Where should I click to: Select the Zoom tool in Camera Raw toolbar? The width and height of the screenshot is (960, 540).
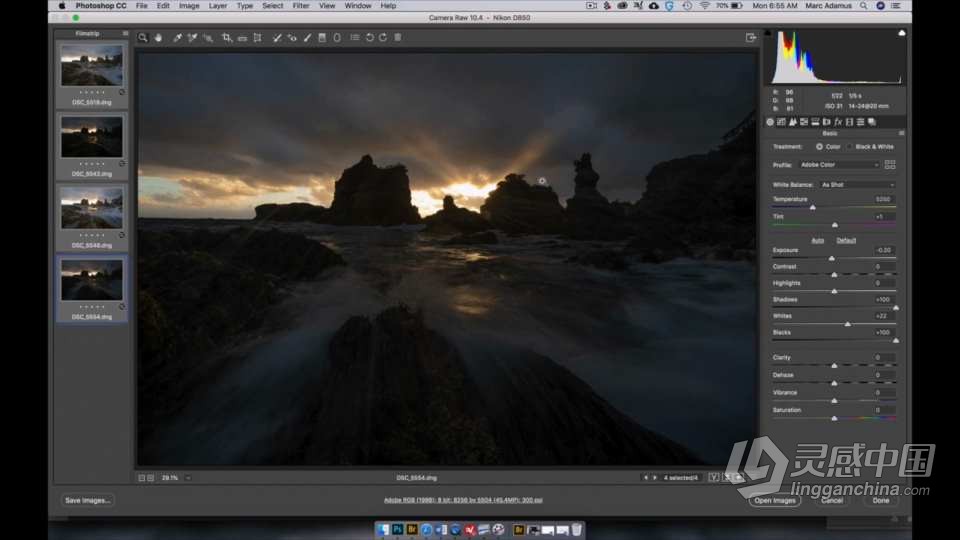[143, 37]
